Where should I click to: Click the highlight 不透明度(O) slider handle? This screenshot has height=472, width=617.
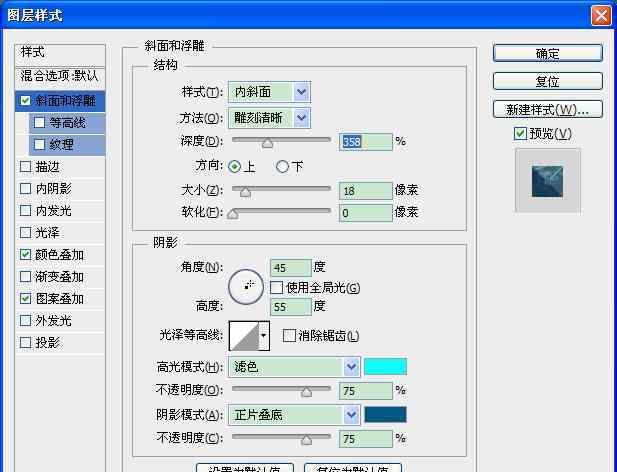(x=307, y=392)
